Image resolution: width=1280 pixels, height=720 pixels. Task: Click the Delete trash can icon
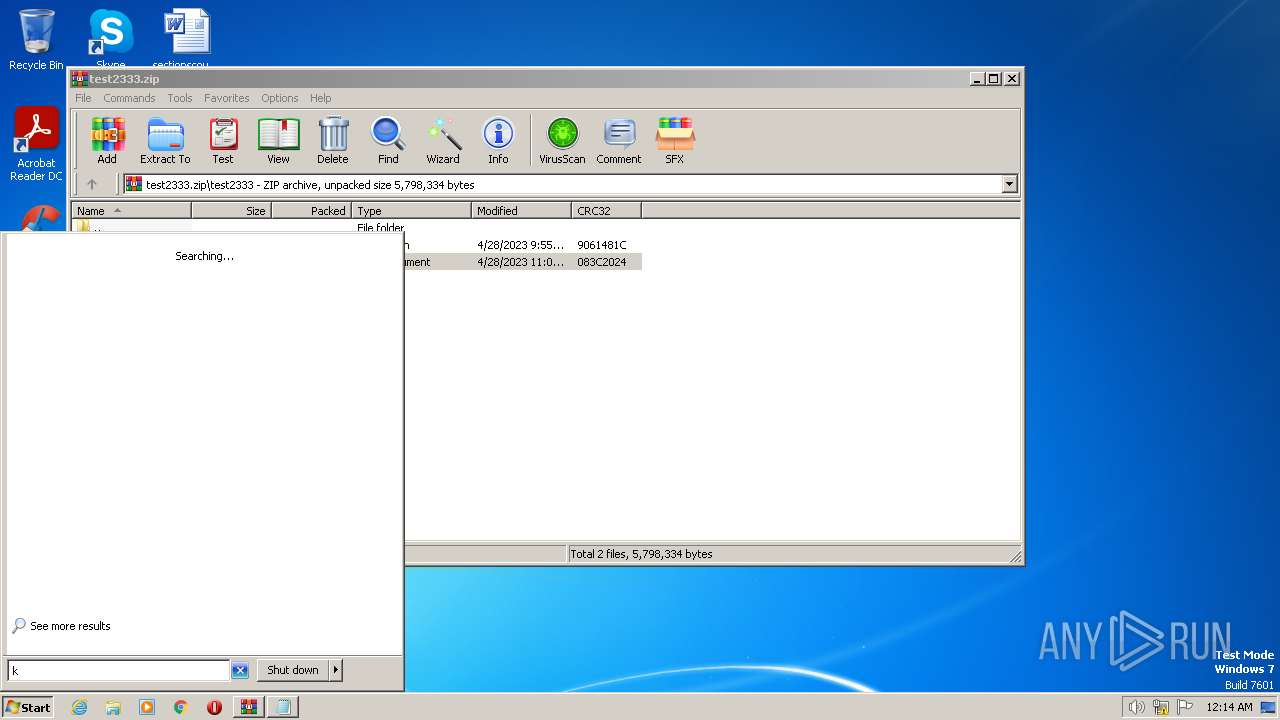pyautogui.click(x=333, y=140)
